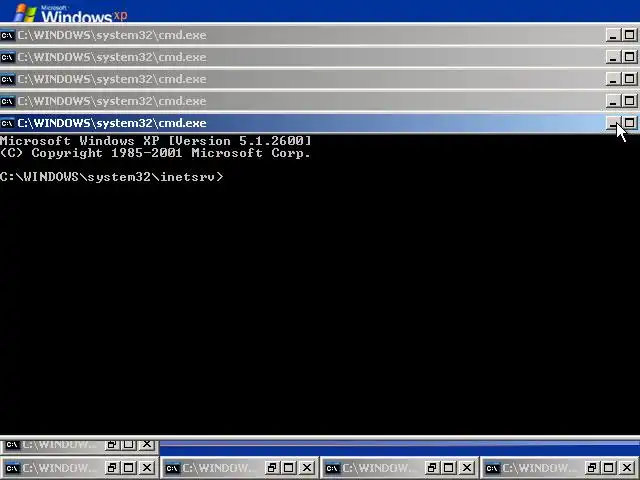Maximize the third cmd.exe window from top

click(629, 79)
